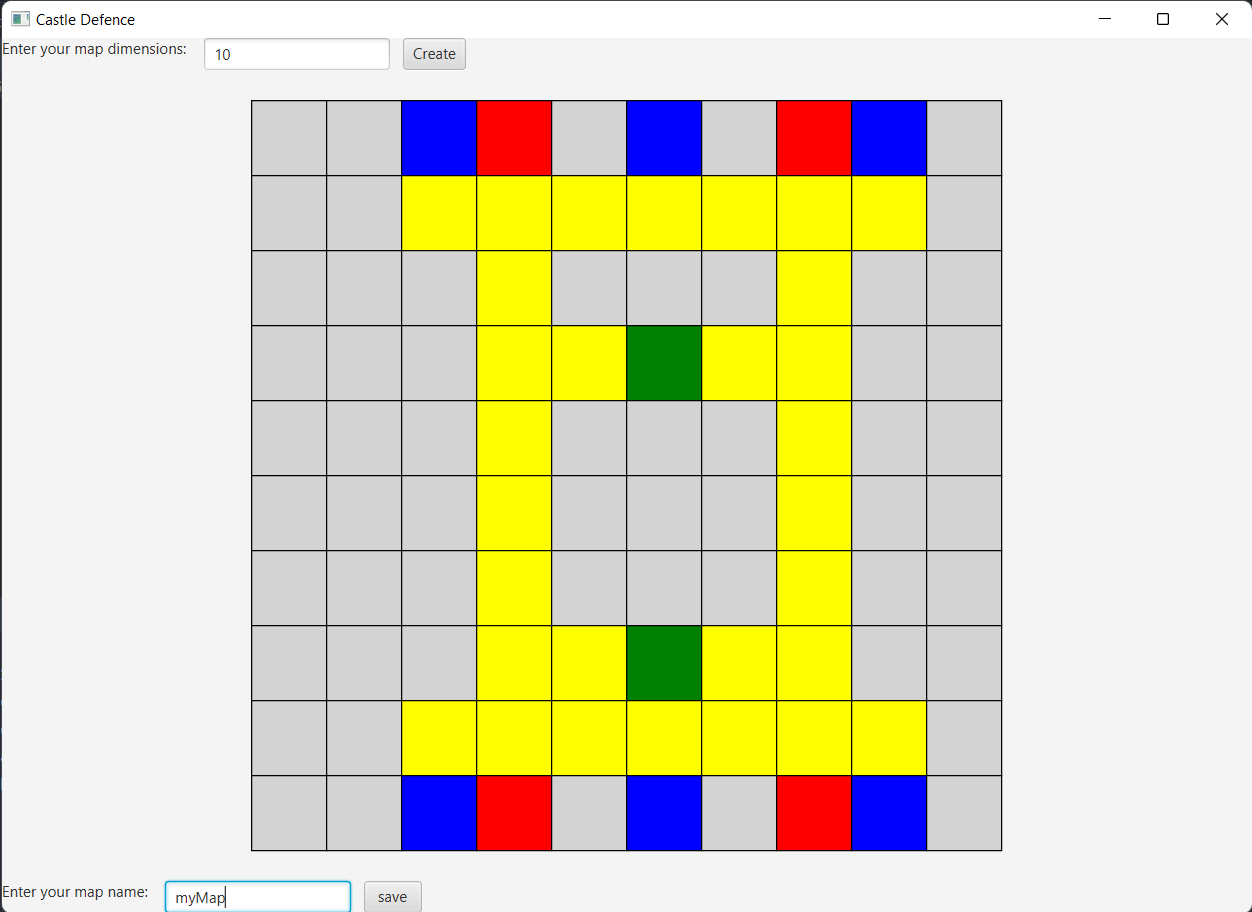Click a yellow tile in the bottom path row

[589, 737]
